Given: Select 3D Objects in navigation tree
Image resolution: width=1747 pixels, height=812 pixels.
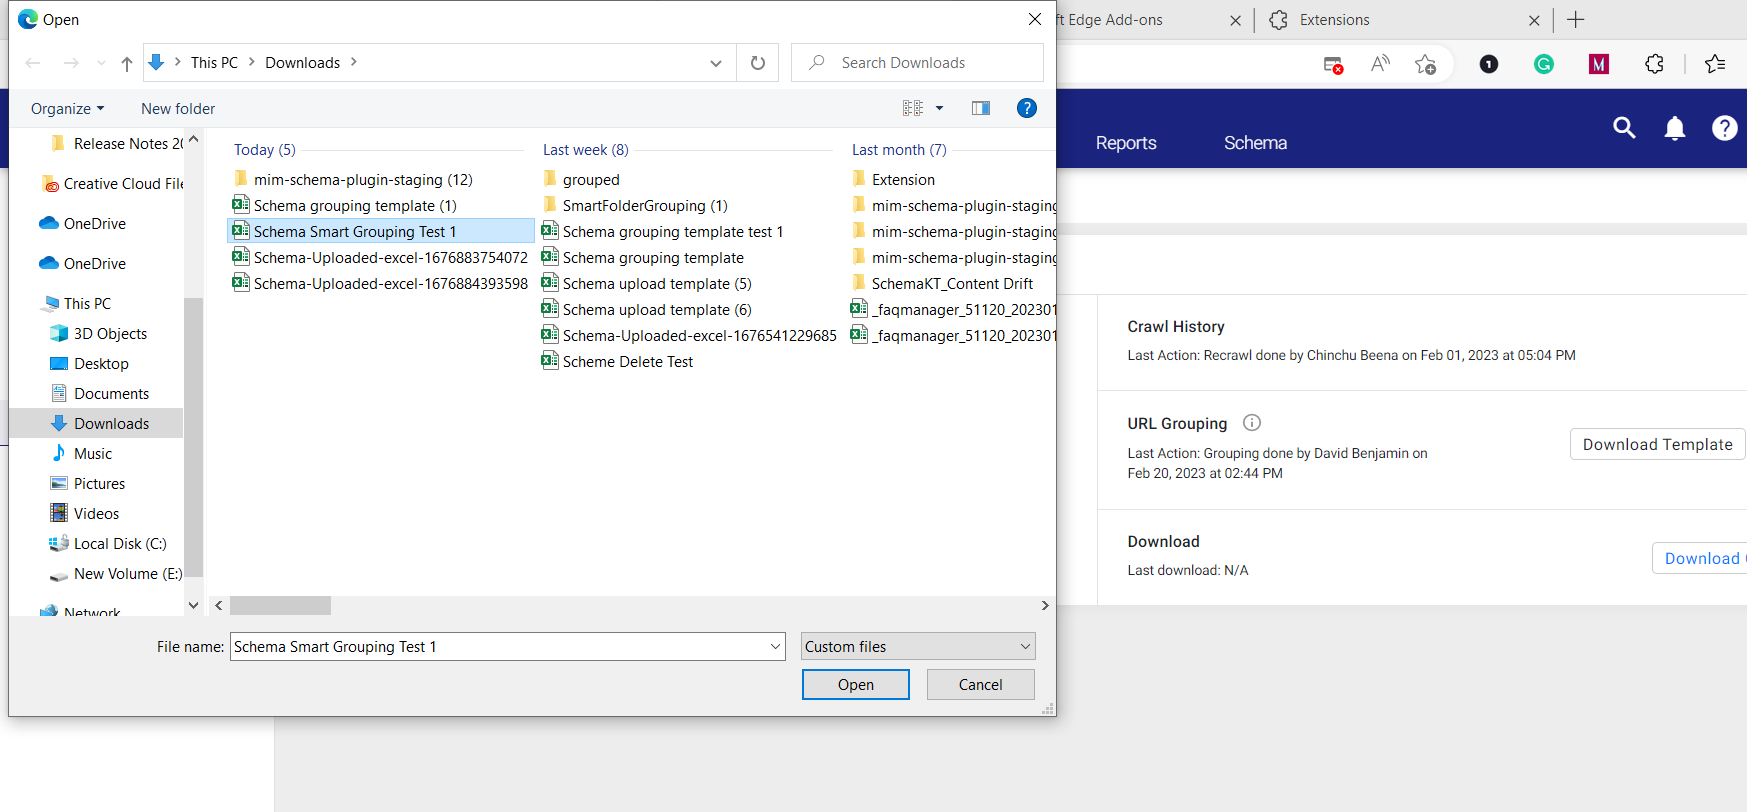Looking at the screenshot, I should pos(110,333).
